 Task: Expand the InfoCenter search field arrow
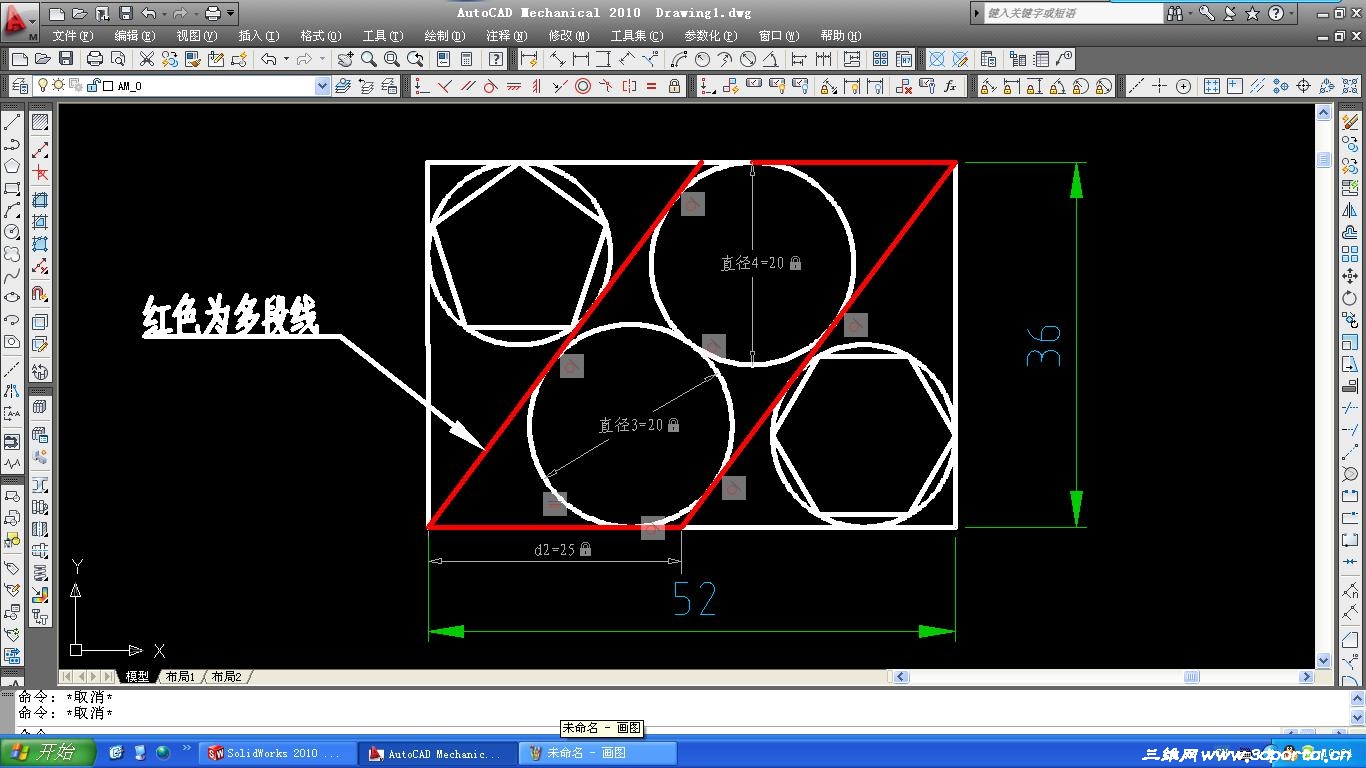pyautogui.click(x=977, y=13)
